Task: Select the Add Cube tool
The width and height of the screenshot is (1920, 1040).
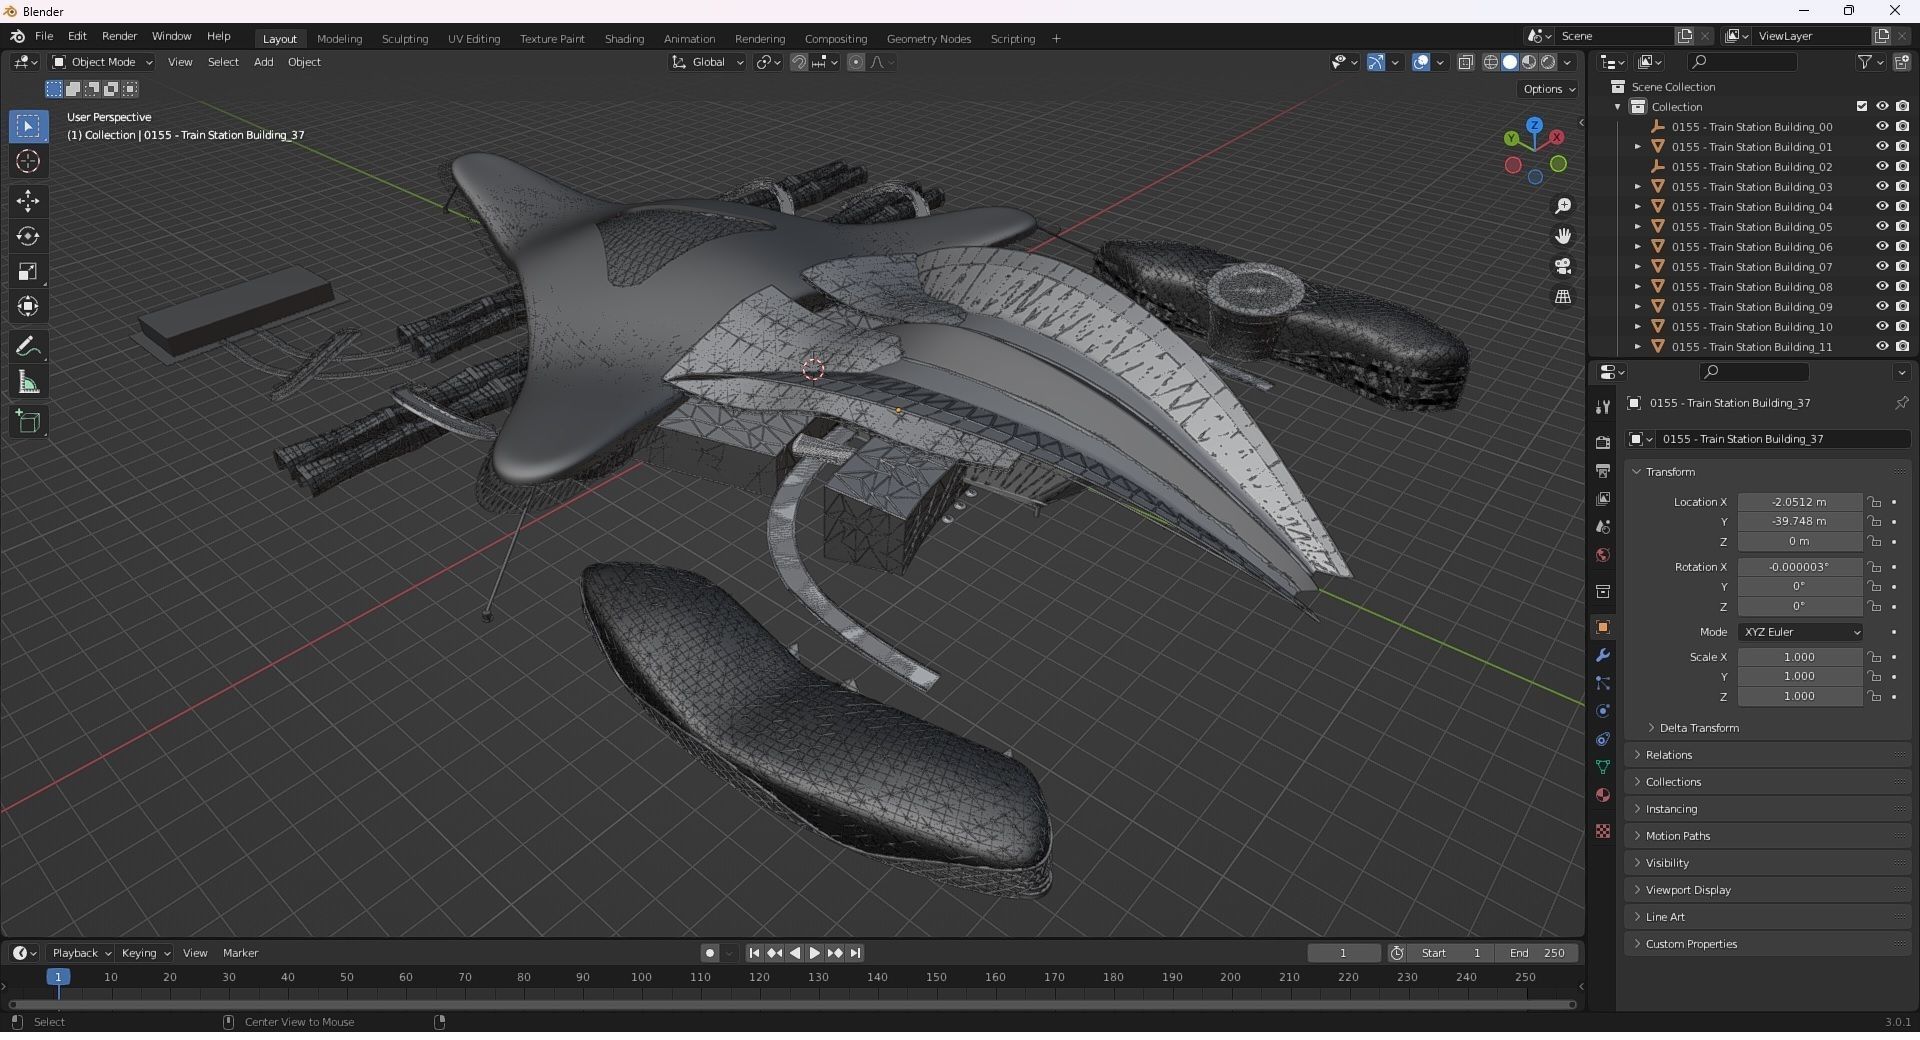Action: pyautogui.click(x=28, y=422)
